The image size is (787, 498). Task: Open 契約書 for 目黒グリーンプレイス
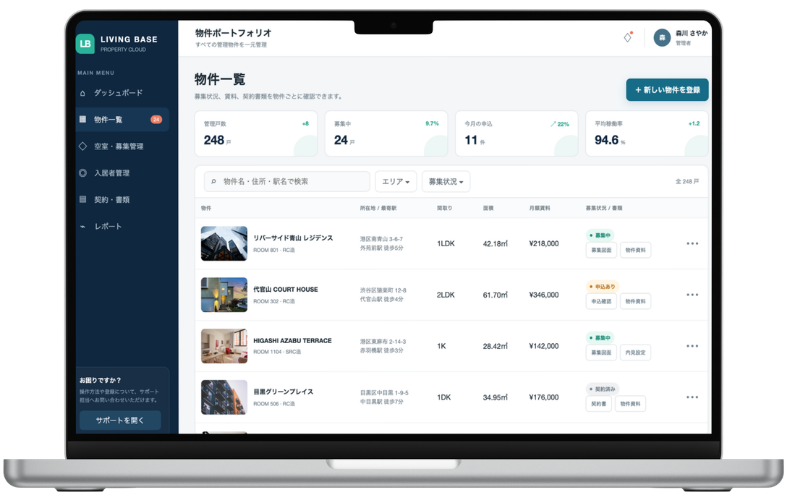coord(599,404)
